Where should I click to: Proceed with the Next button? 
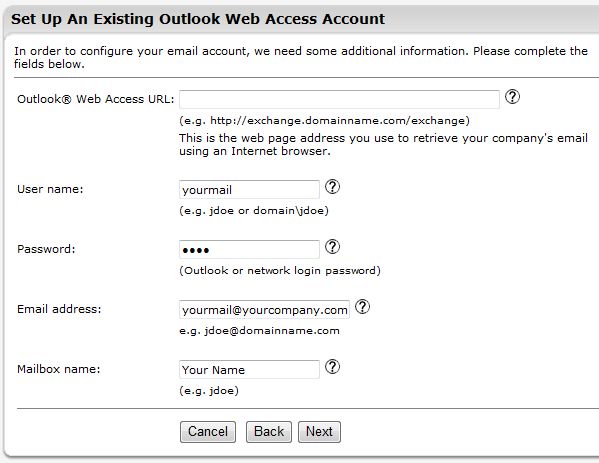(x=319, y=432)
